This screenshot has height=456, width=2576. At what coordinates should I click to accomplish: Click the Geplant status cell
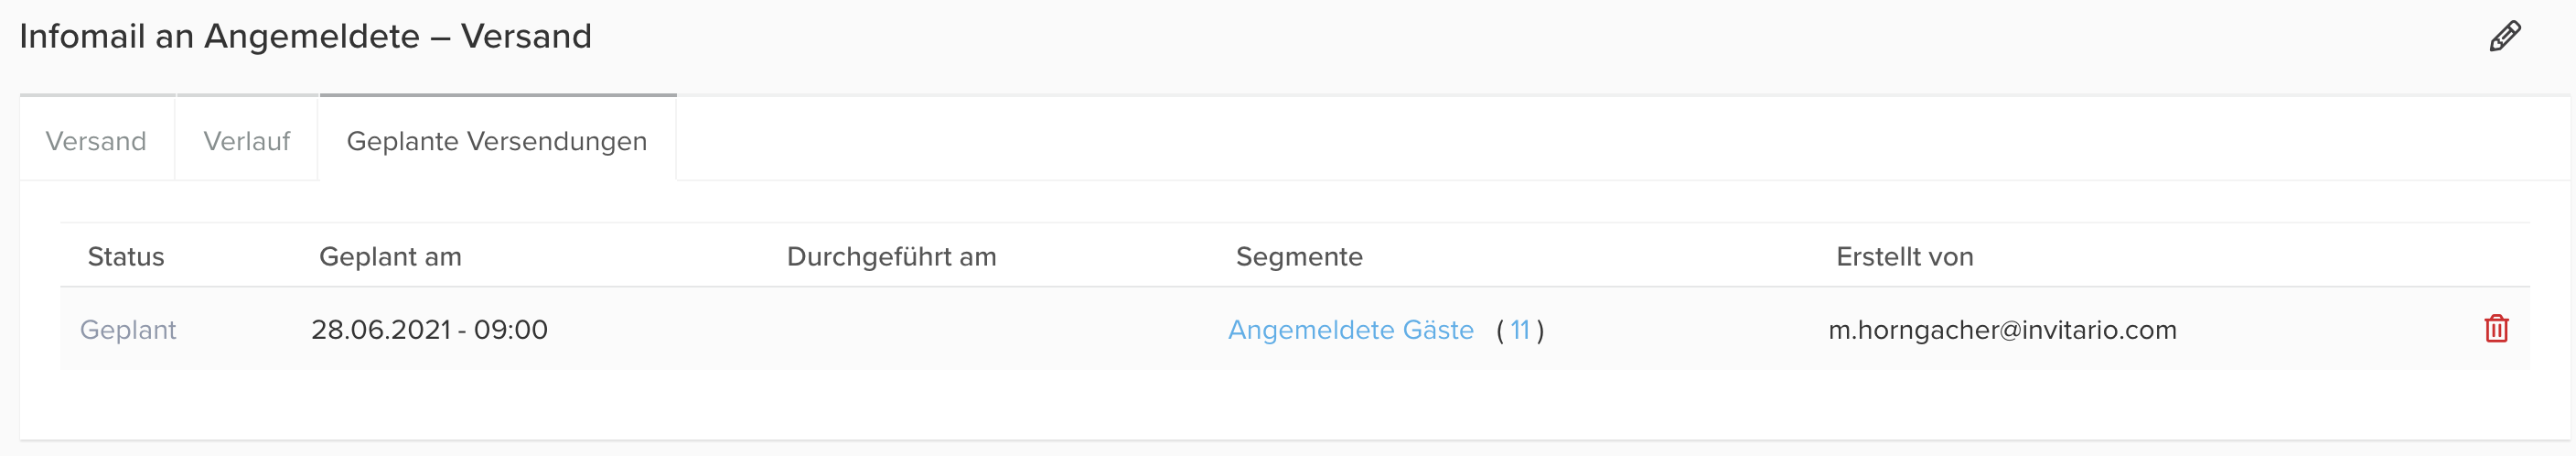128,330
